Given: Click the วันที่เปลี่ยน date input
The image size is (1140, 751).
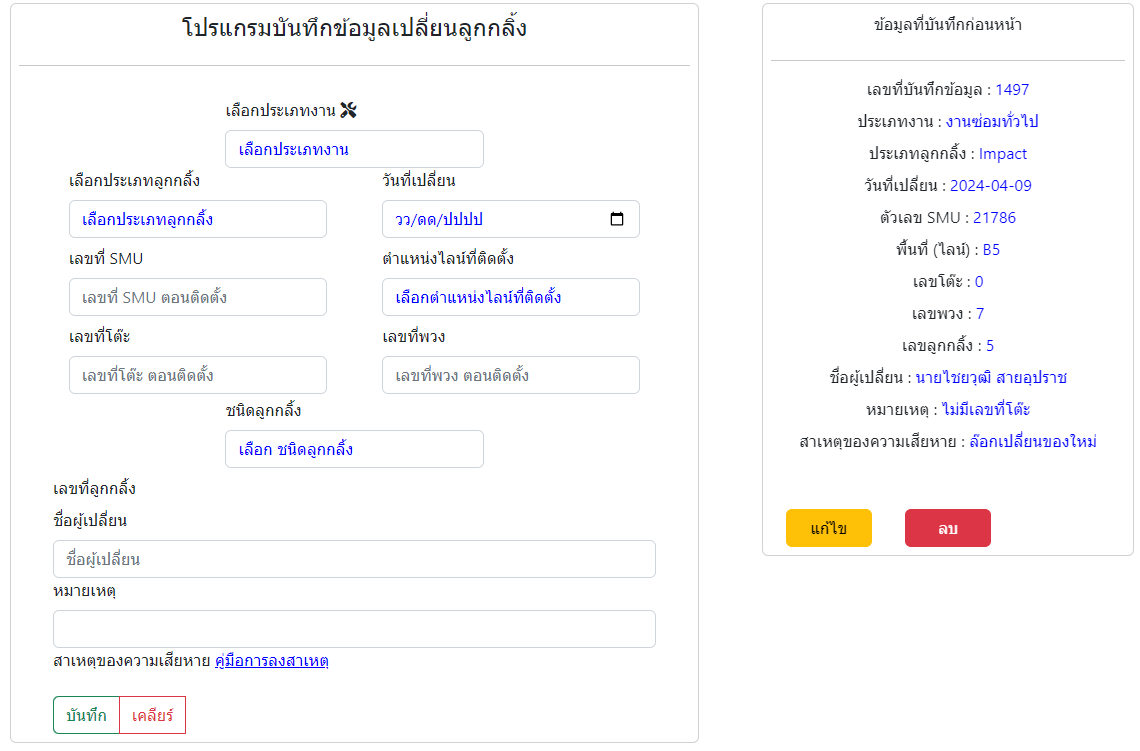Looking at the screenshot, I should pos(490,219).
